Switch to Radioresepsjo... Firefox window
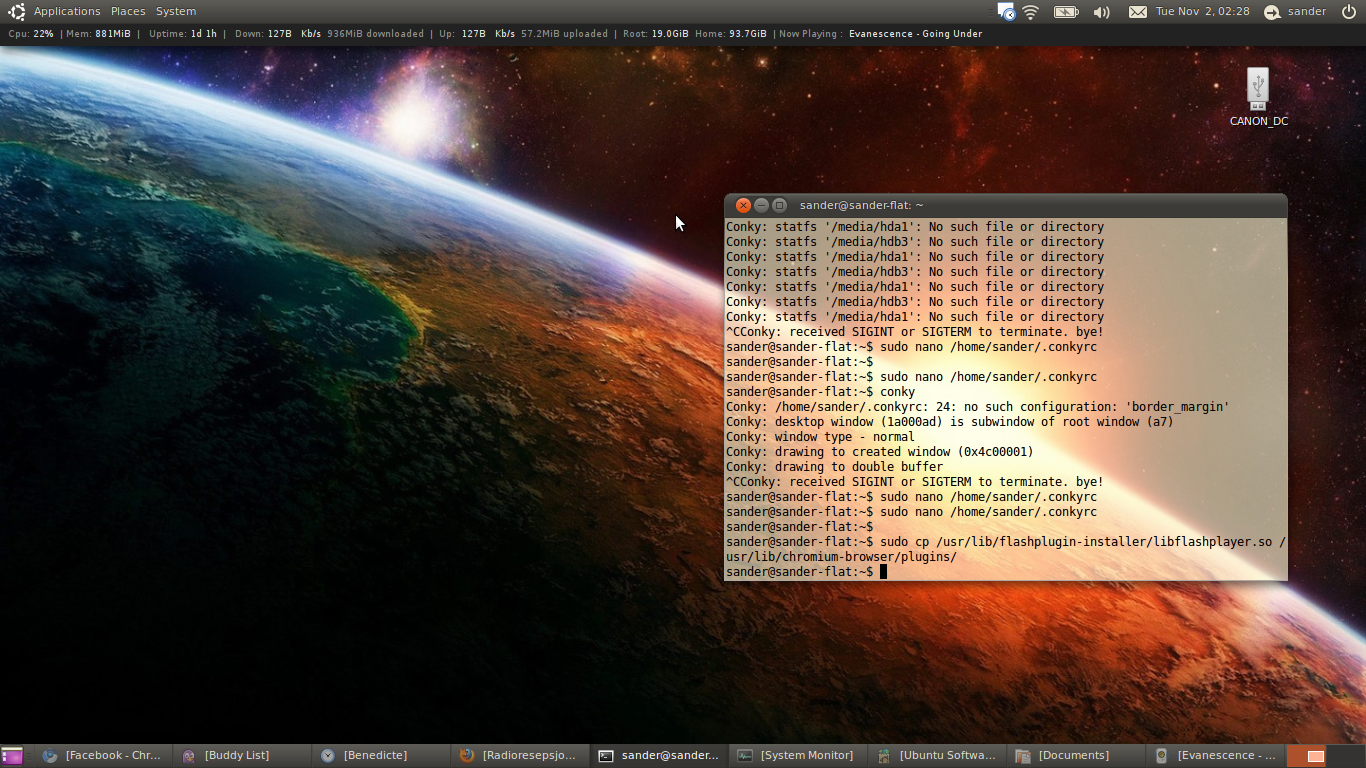 pos(518,756)
